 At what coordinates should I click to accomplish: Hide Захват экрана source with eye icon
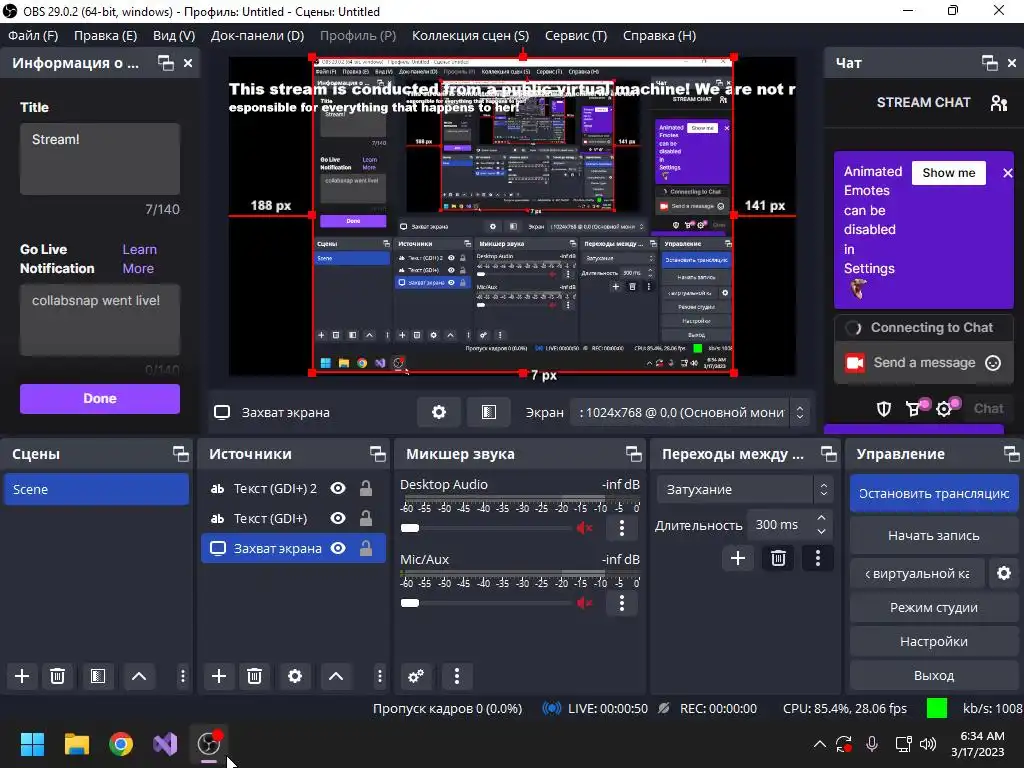point(338,549)
